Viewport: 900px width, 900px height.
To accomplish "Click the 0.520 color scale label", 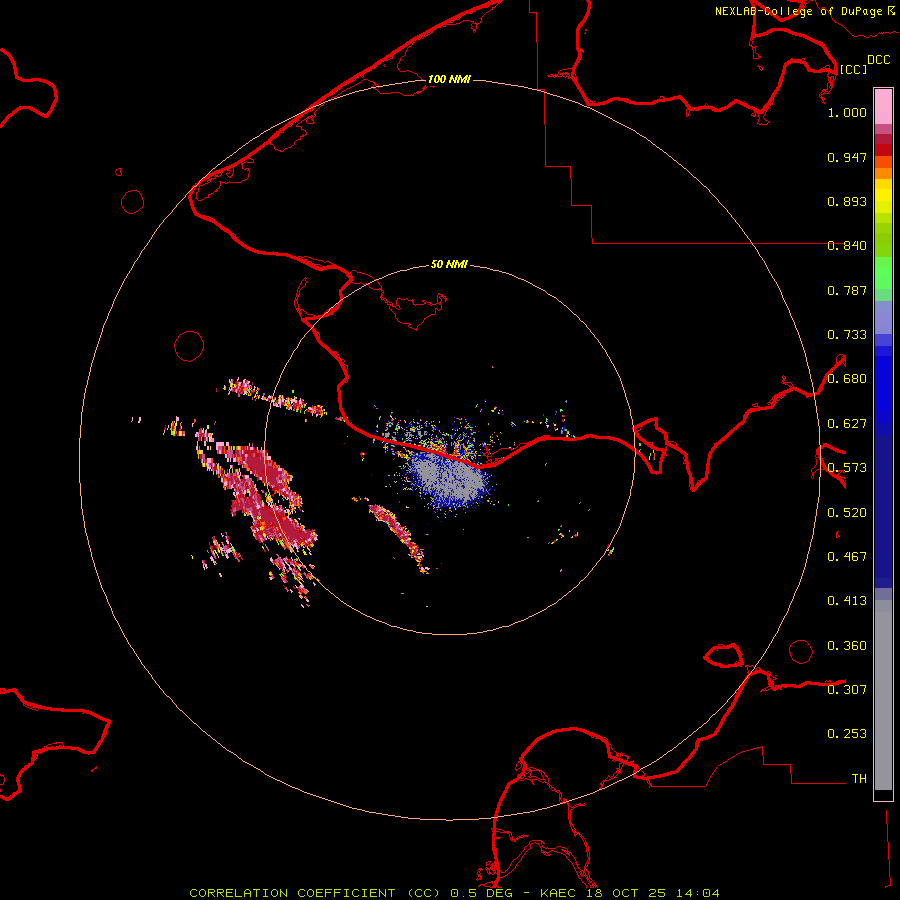I will pyautogui.click(x=847, y=513).
